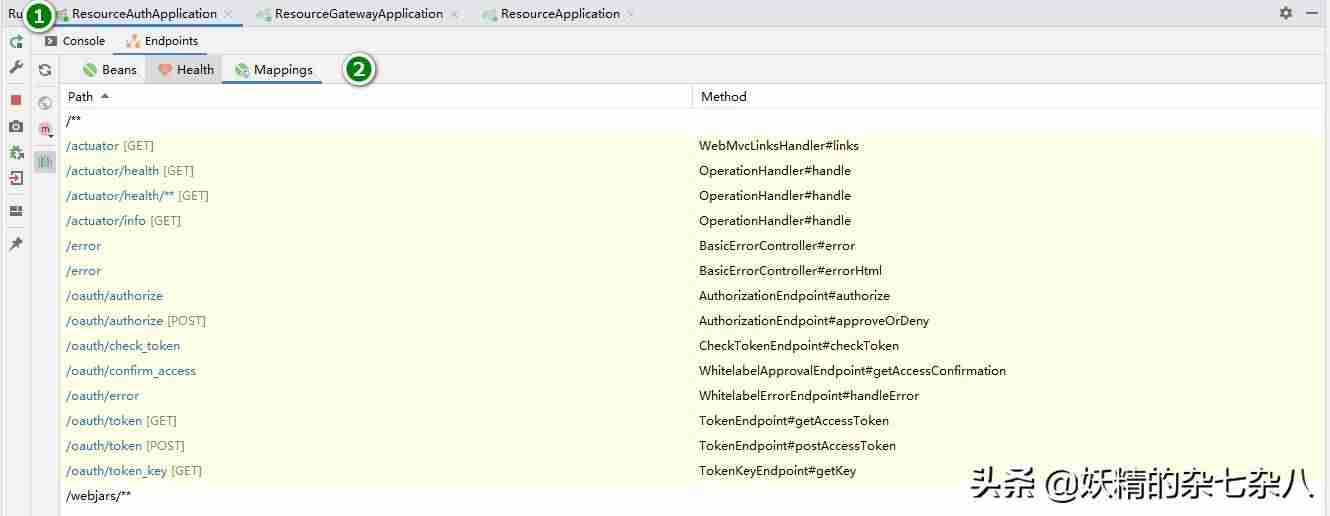1330x516 pixels.
Task: Click the camera thread dump icon
Action: (16, 127)
